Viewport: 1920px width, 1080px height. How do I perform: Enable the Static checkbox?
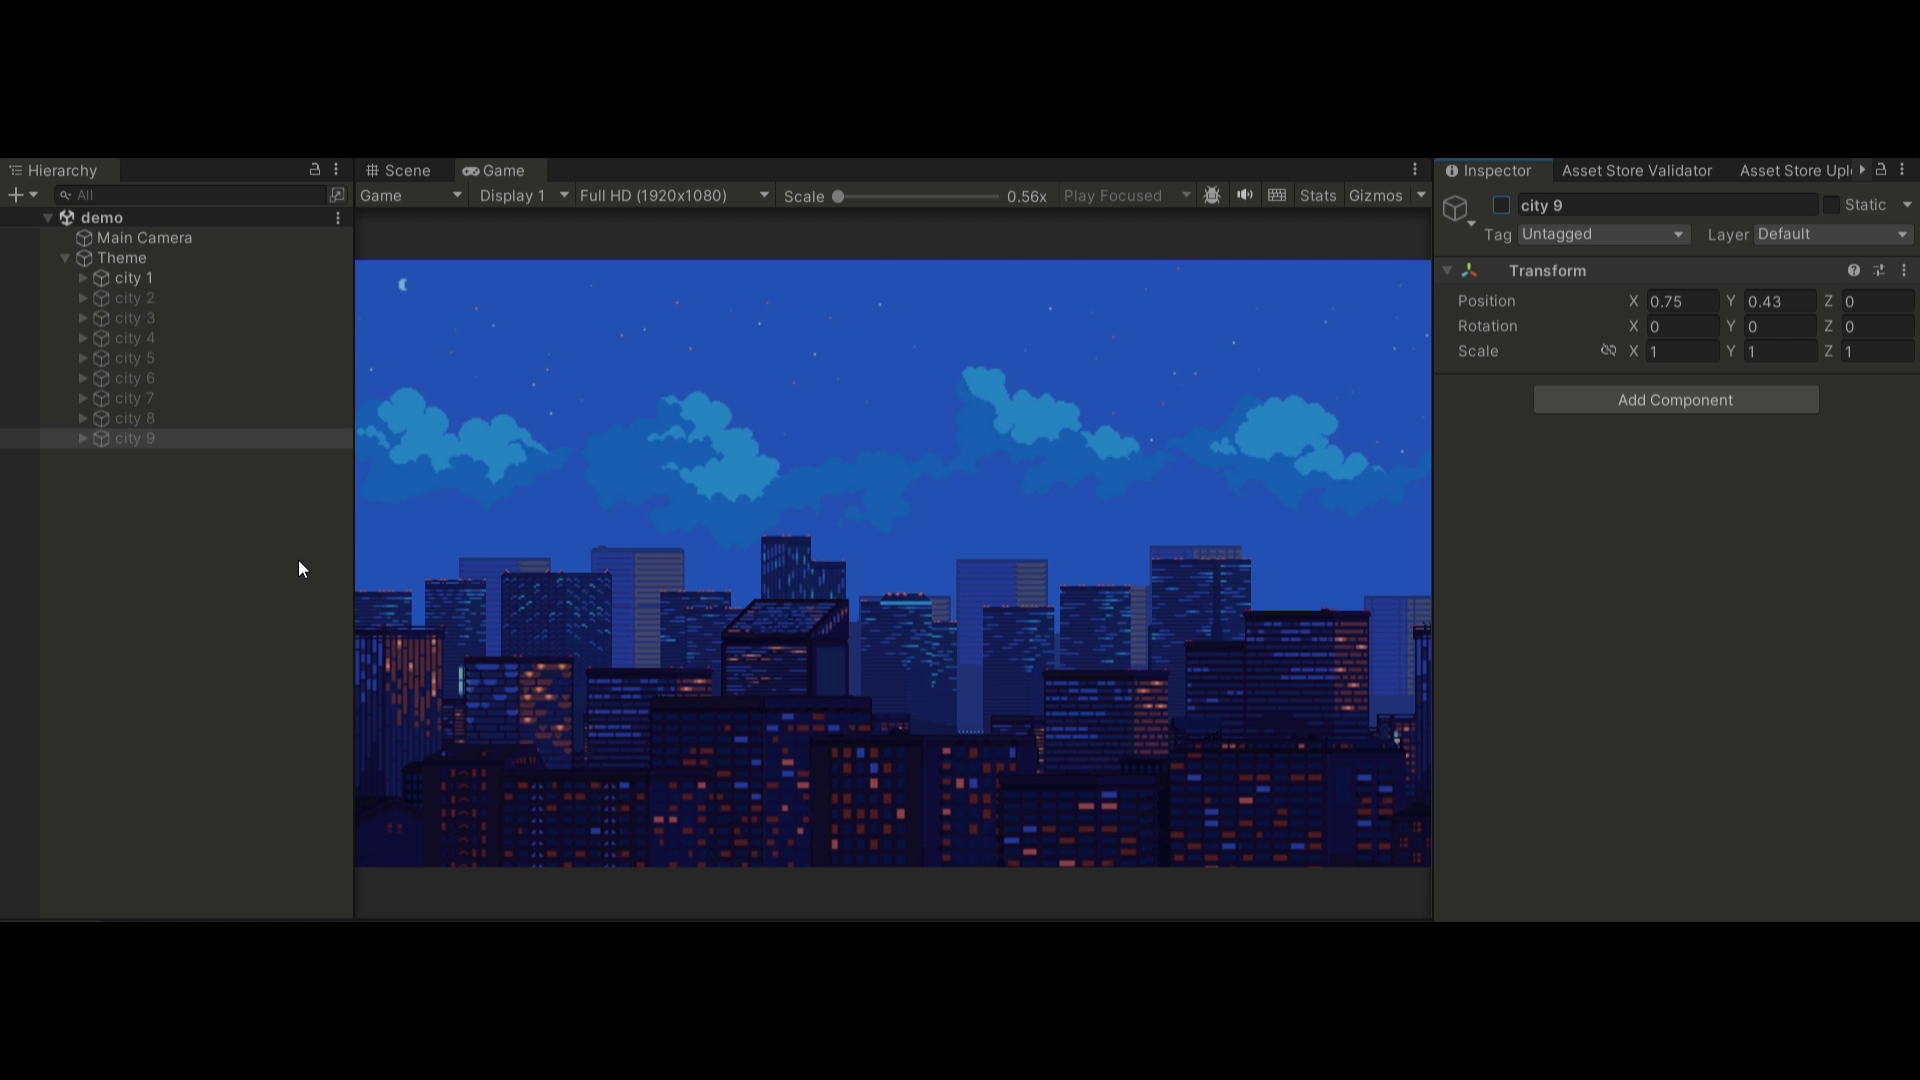tap(1831, 205)
